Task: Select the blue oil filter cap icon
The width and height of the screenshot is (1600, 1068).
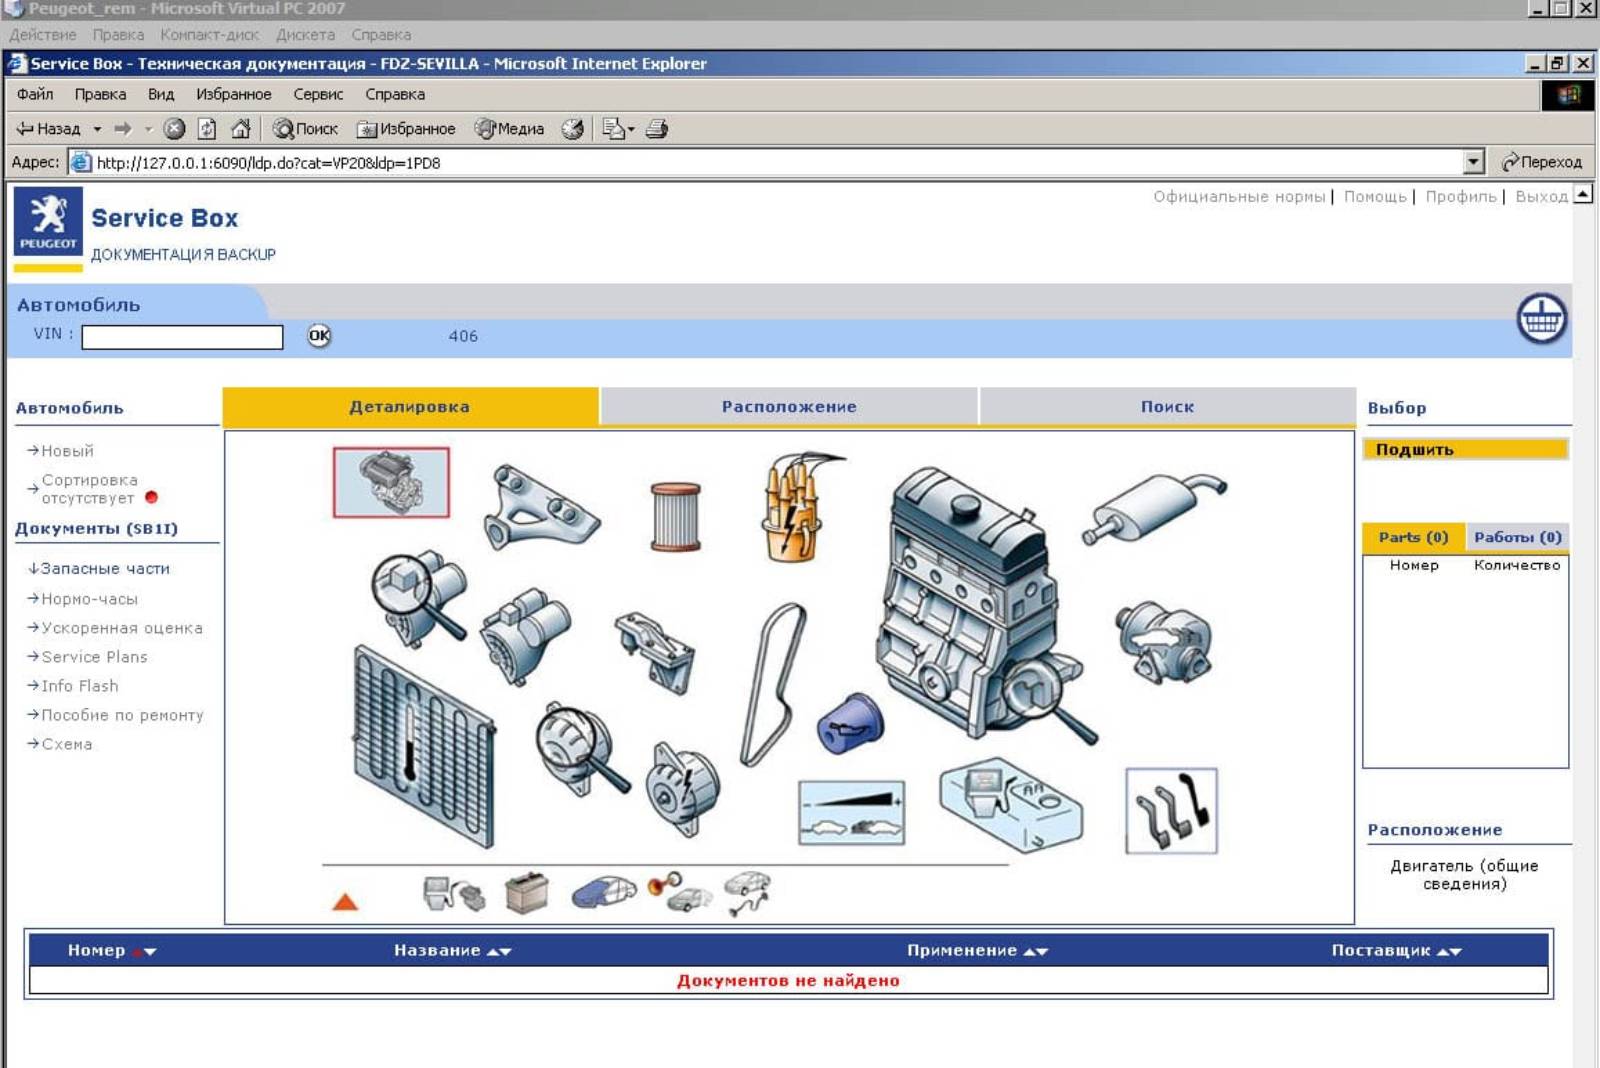Action: click(x=850, y=723)
